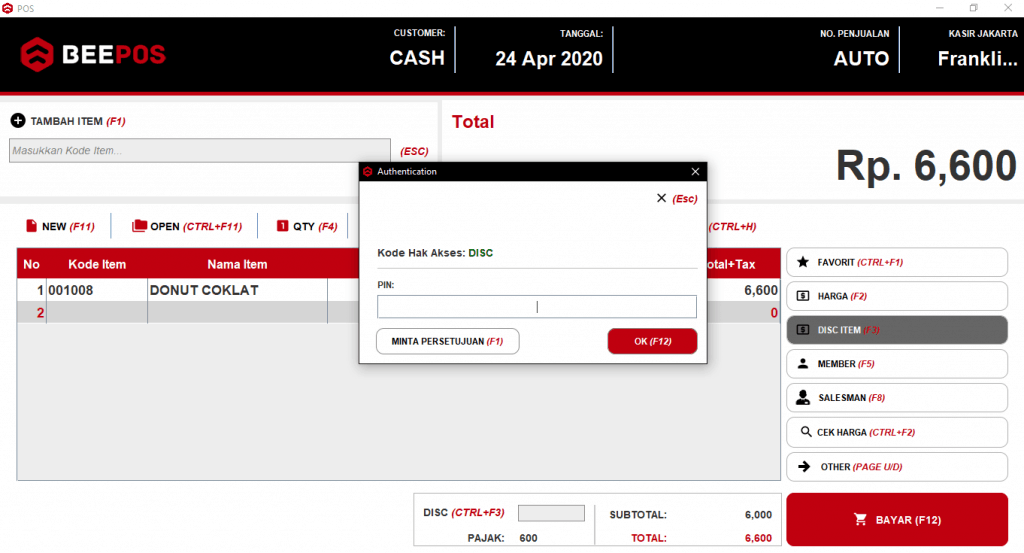This screenshot has height=553, width=1024.
Task: Click HARGA (F2) button
Action: (x=897, y=296)
